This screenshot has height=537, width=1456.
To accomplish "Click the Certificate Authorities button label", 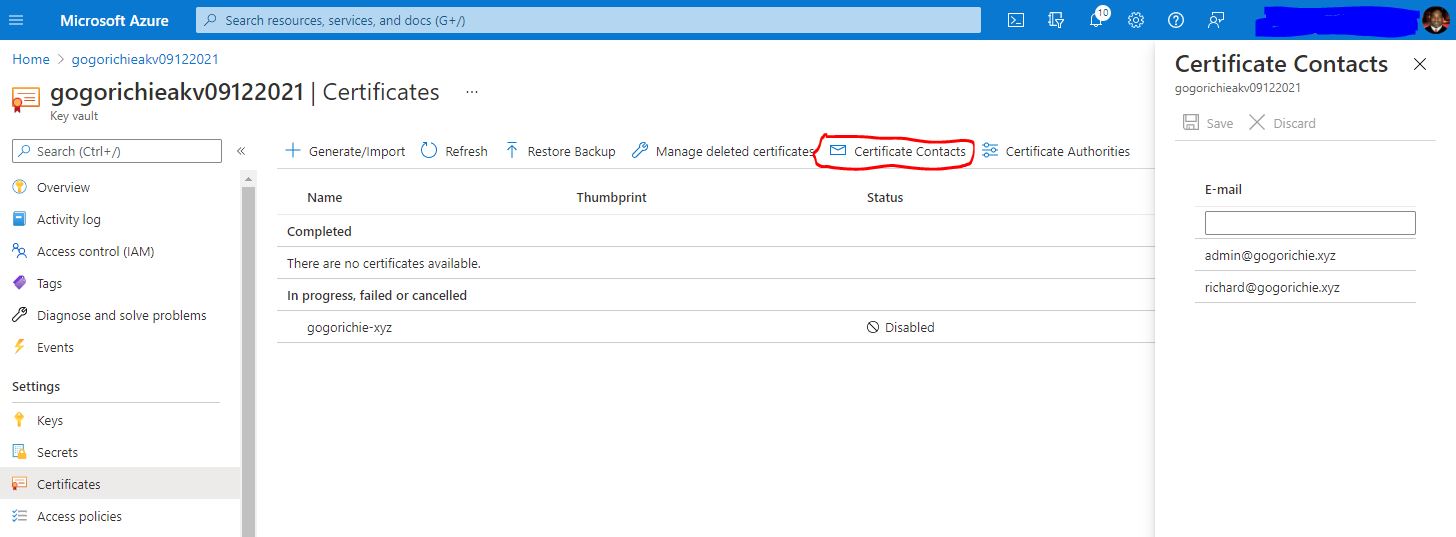I will pos(1067,152).
